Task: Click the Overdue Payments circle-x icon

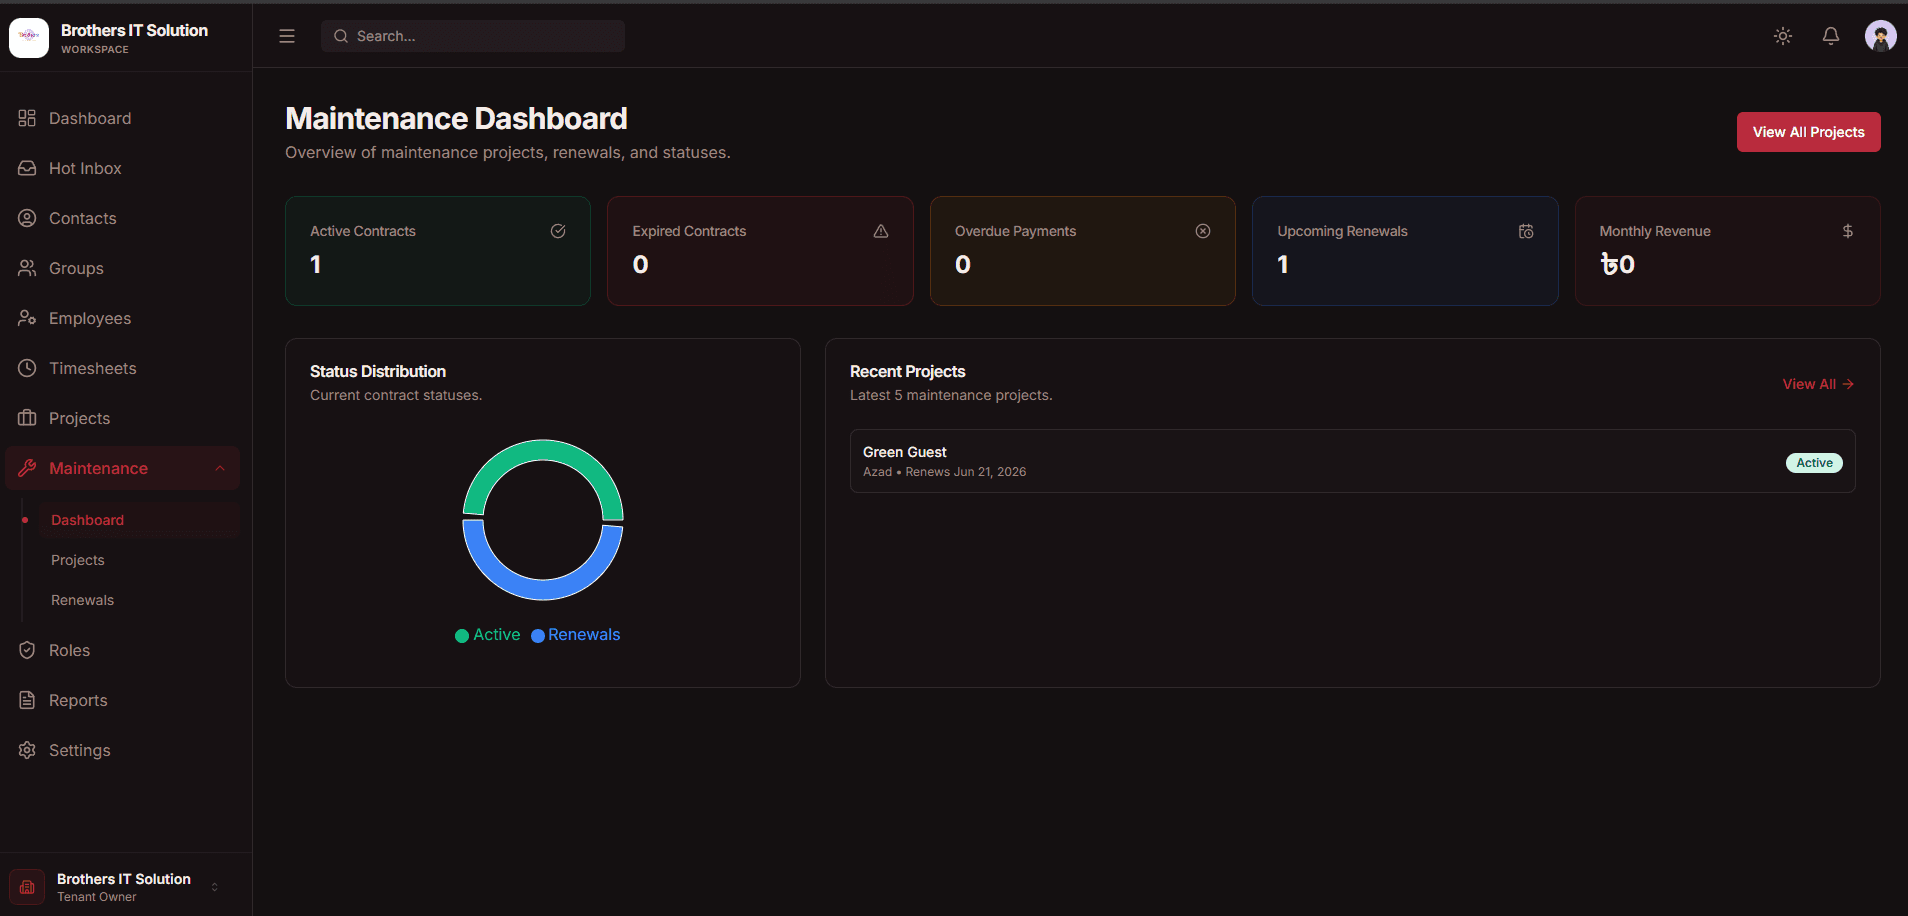Action: coord(1203,231)
